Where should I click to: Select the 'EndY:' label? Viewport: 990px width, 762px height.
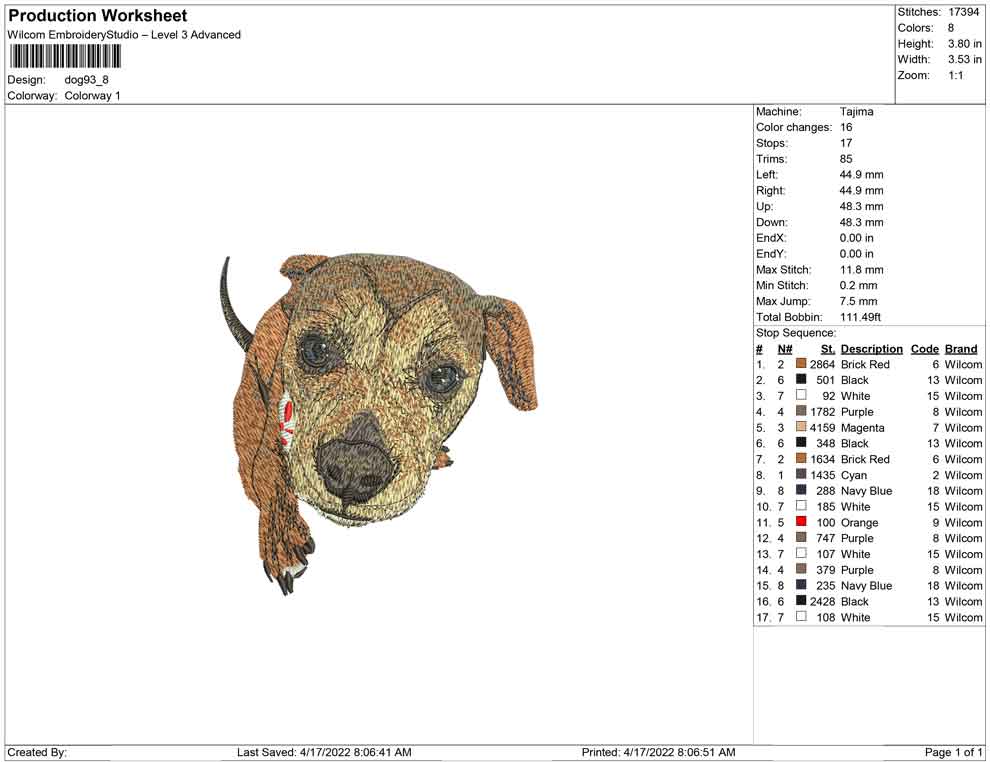point(770,254)
